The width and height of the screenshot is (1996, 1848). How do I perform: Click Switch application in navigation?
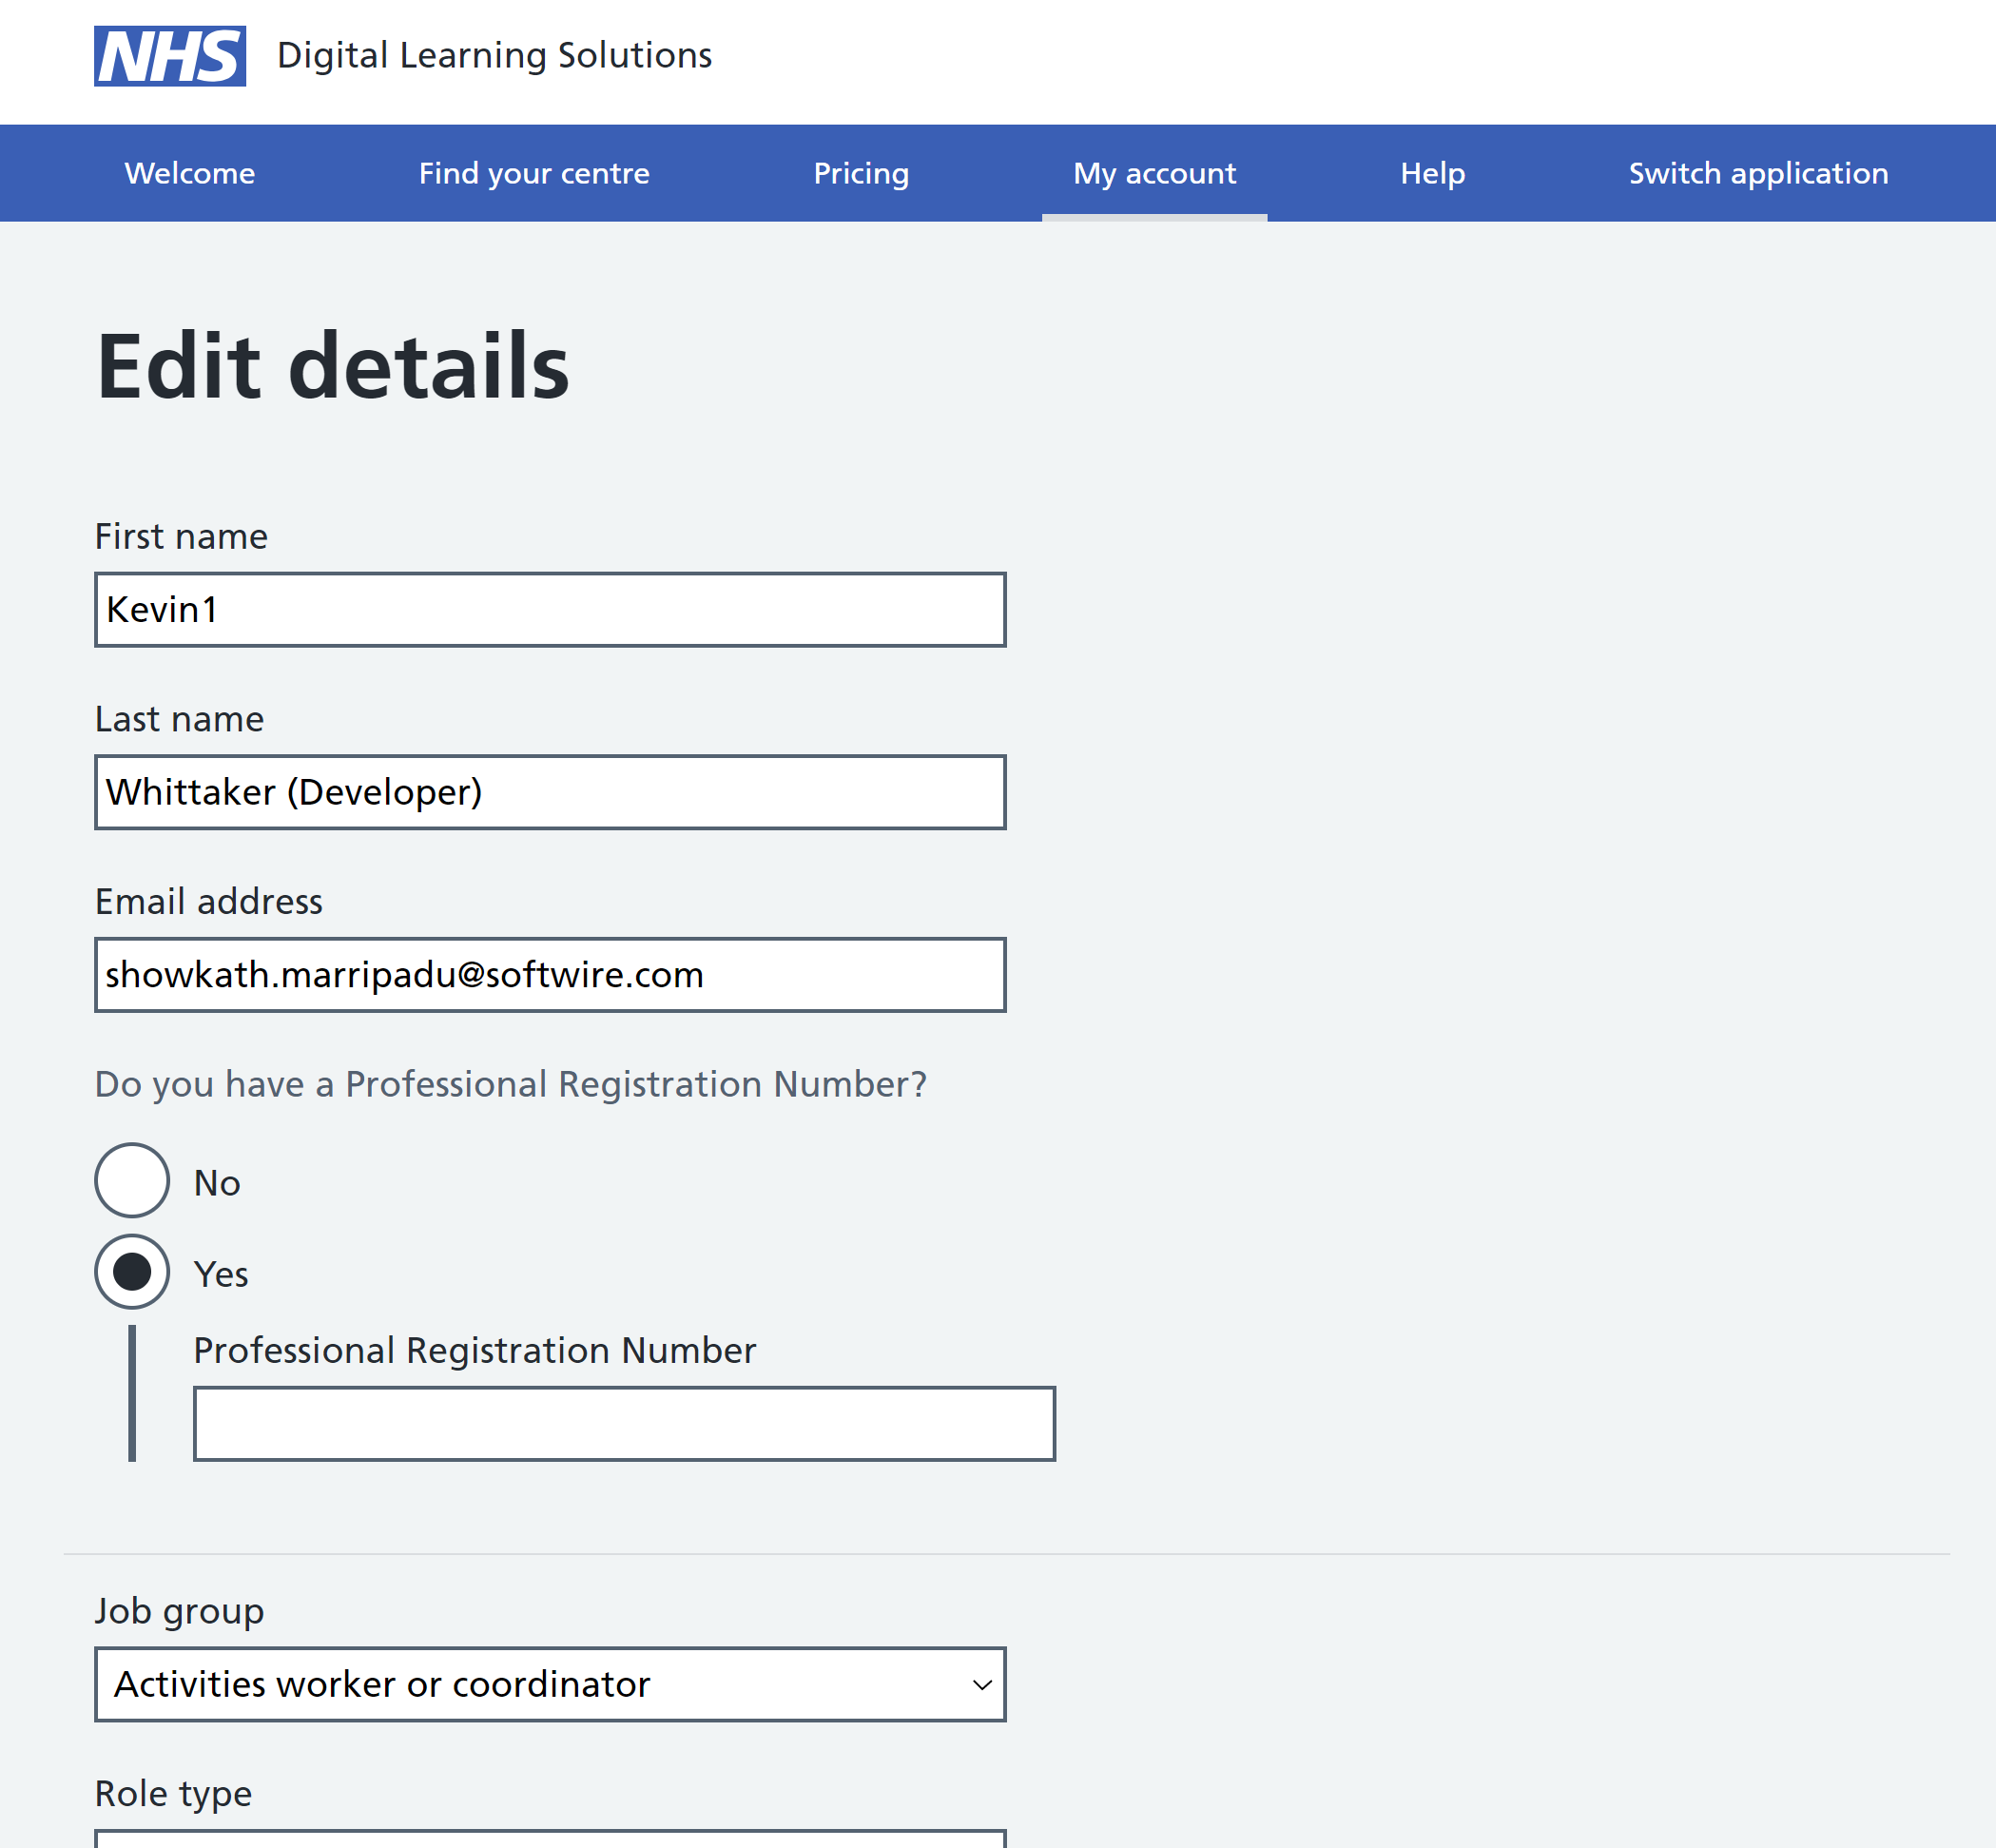pos(1758,173)
